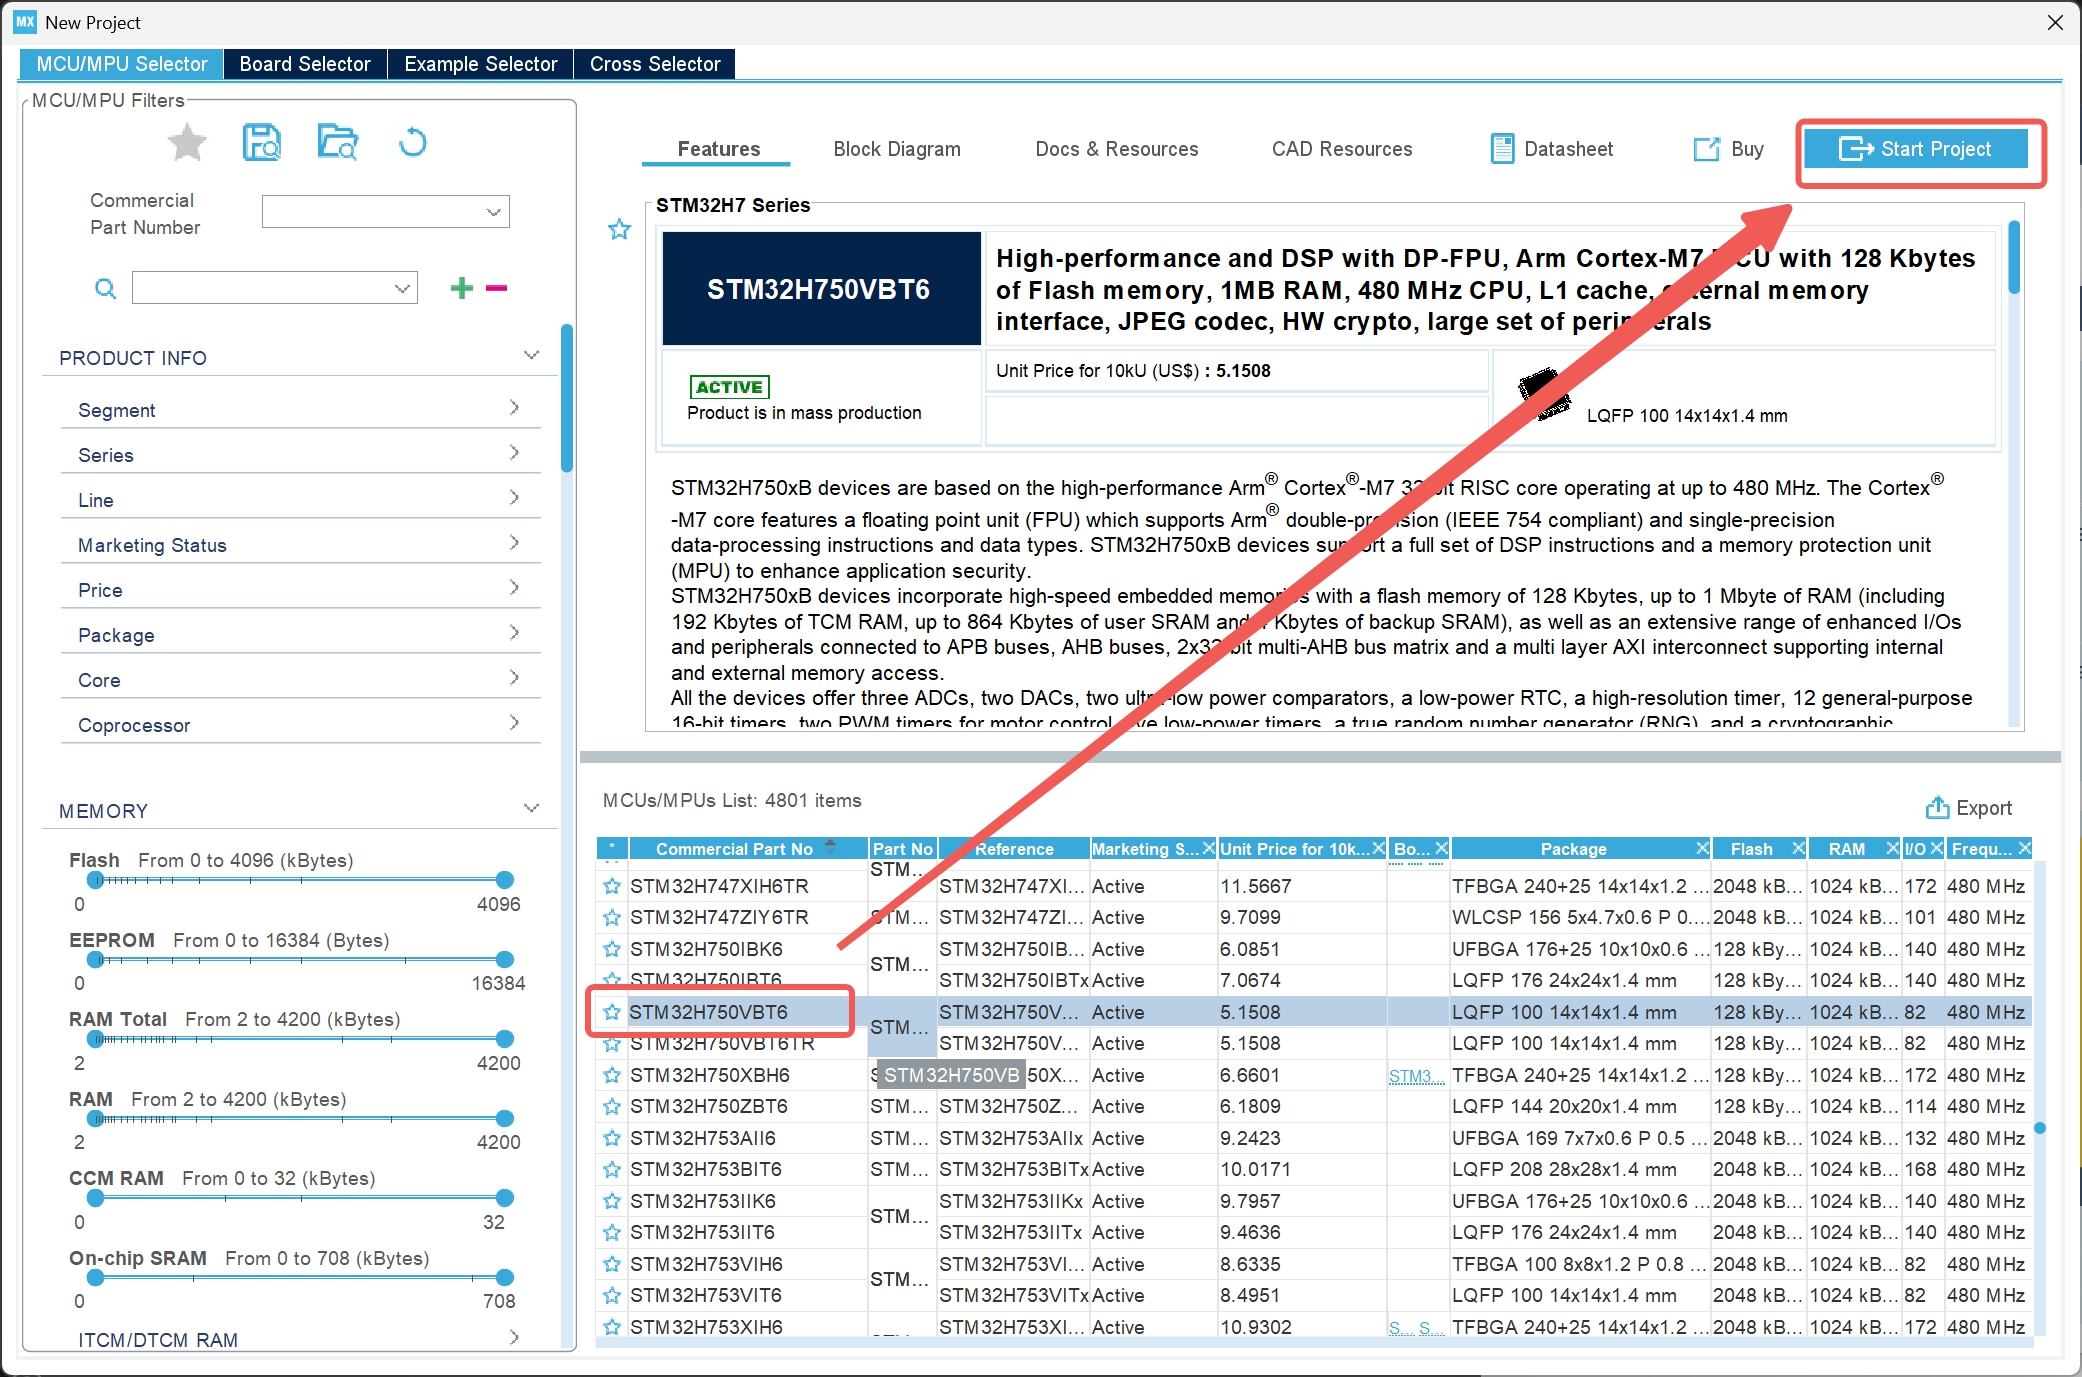
Task: Toggle favorite star for STM32H753VIT6 row
Action: tap(611, 1296)
